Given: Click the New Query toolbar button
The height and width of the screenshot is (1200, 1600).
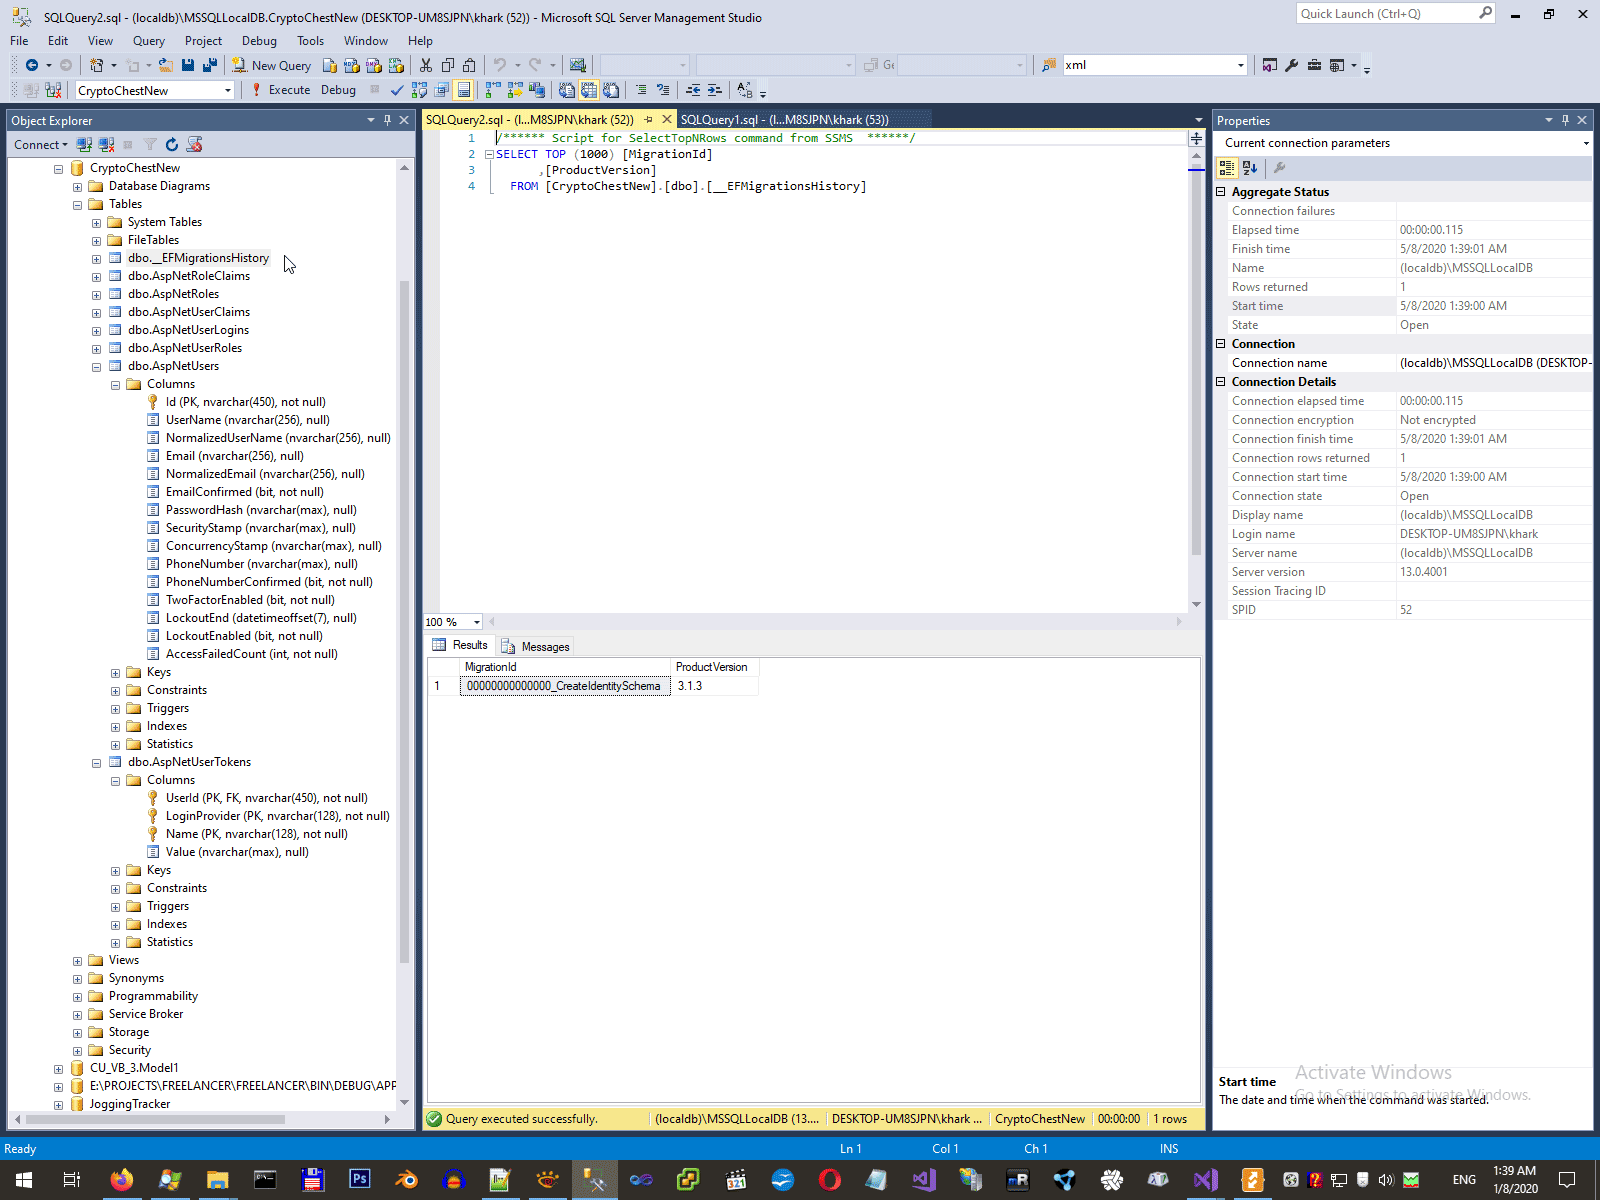Looking at the screenshot, I should (x=272, y=65).
